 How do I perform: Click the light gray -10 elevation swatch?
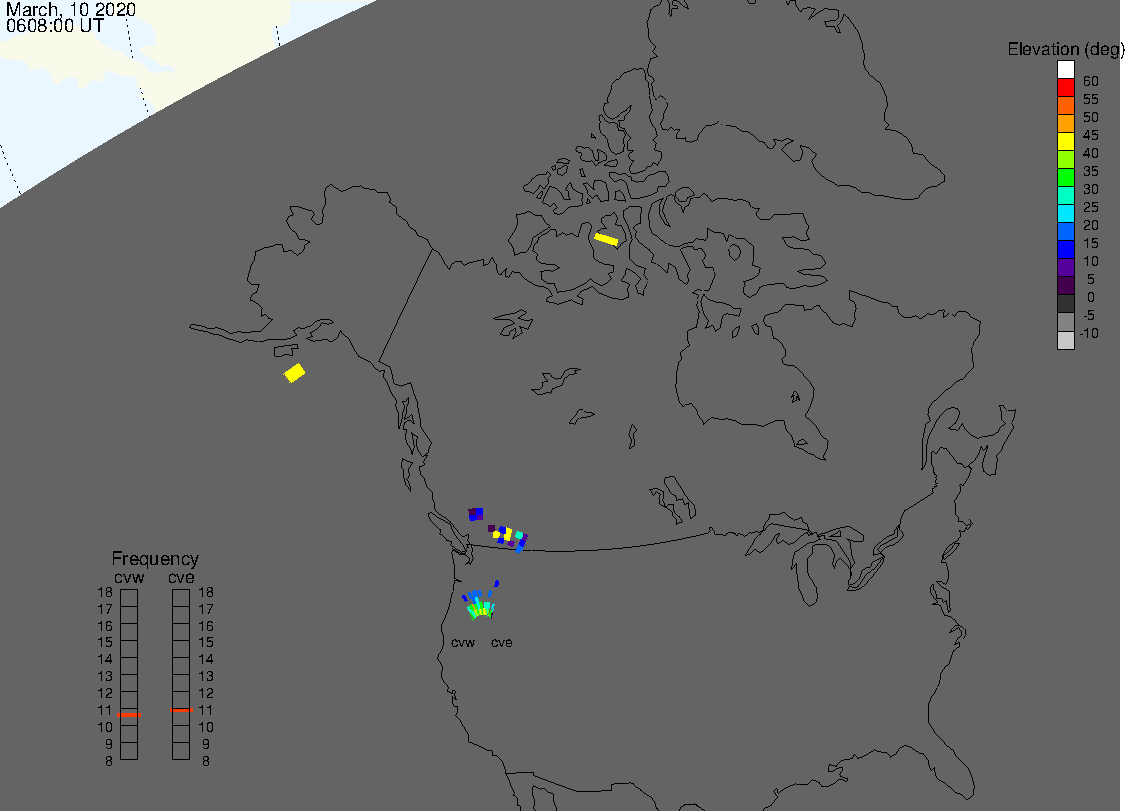click(x=1065, y=340)
